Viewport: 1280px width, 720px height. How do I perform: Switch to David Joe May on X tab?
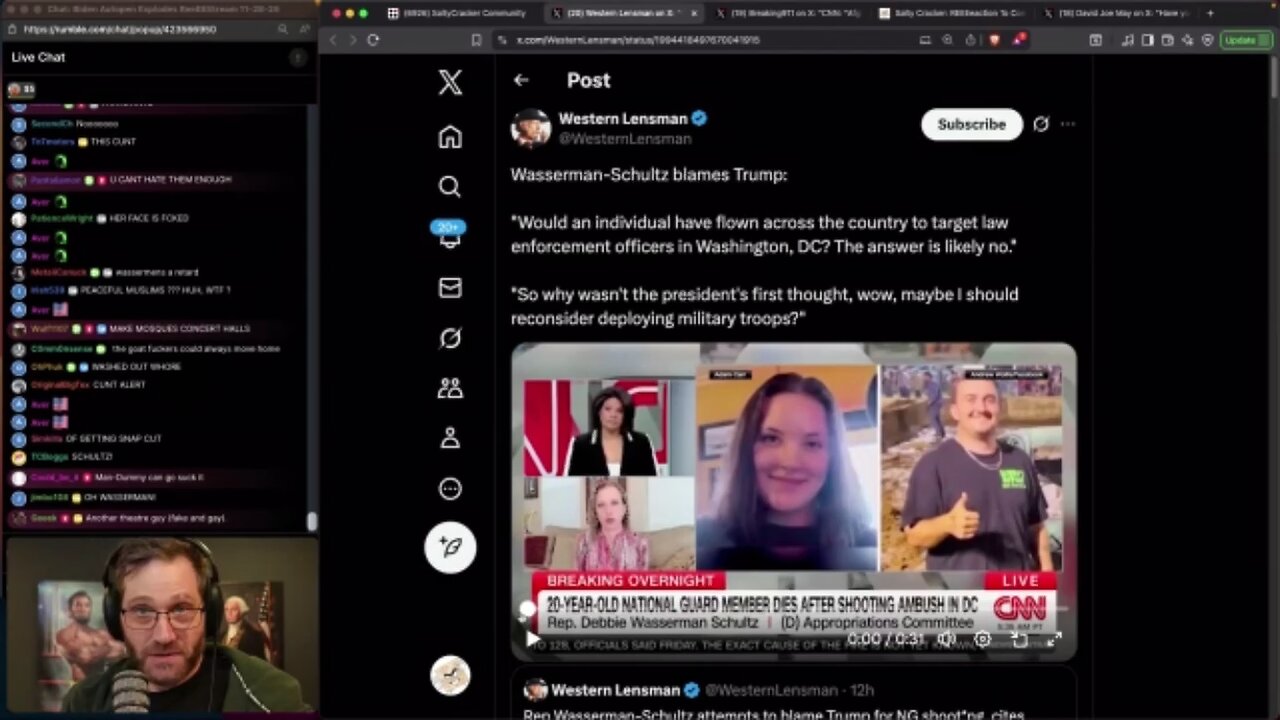(x=1117, y=13)
